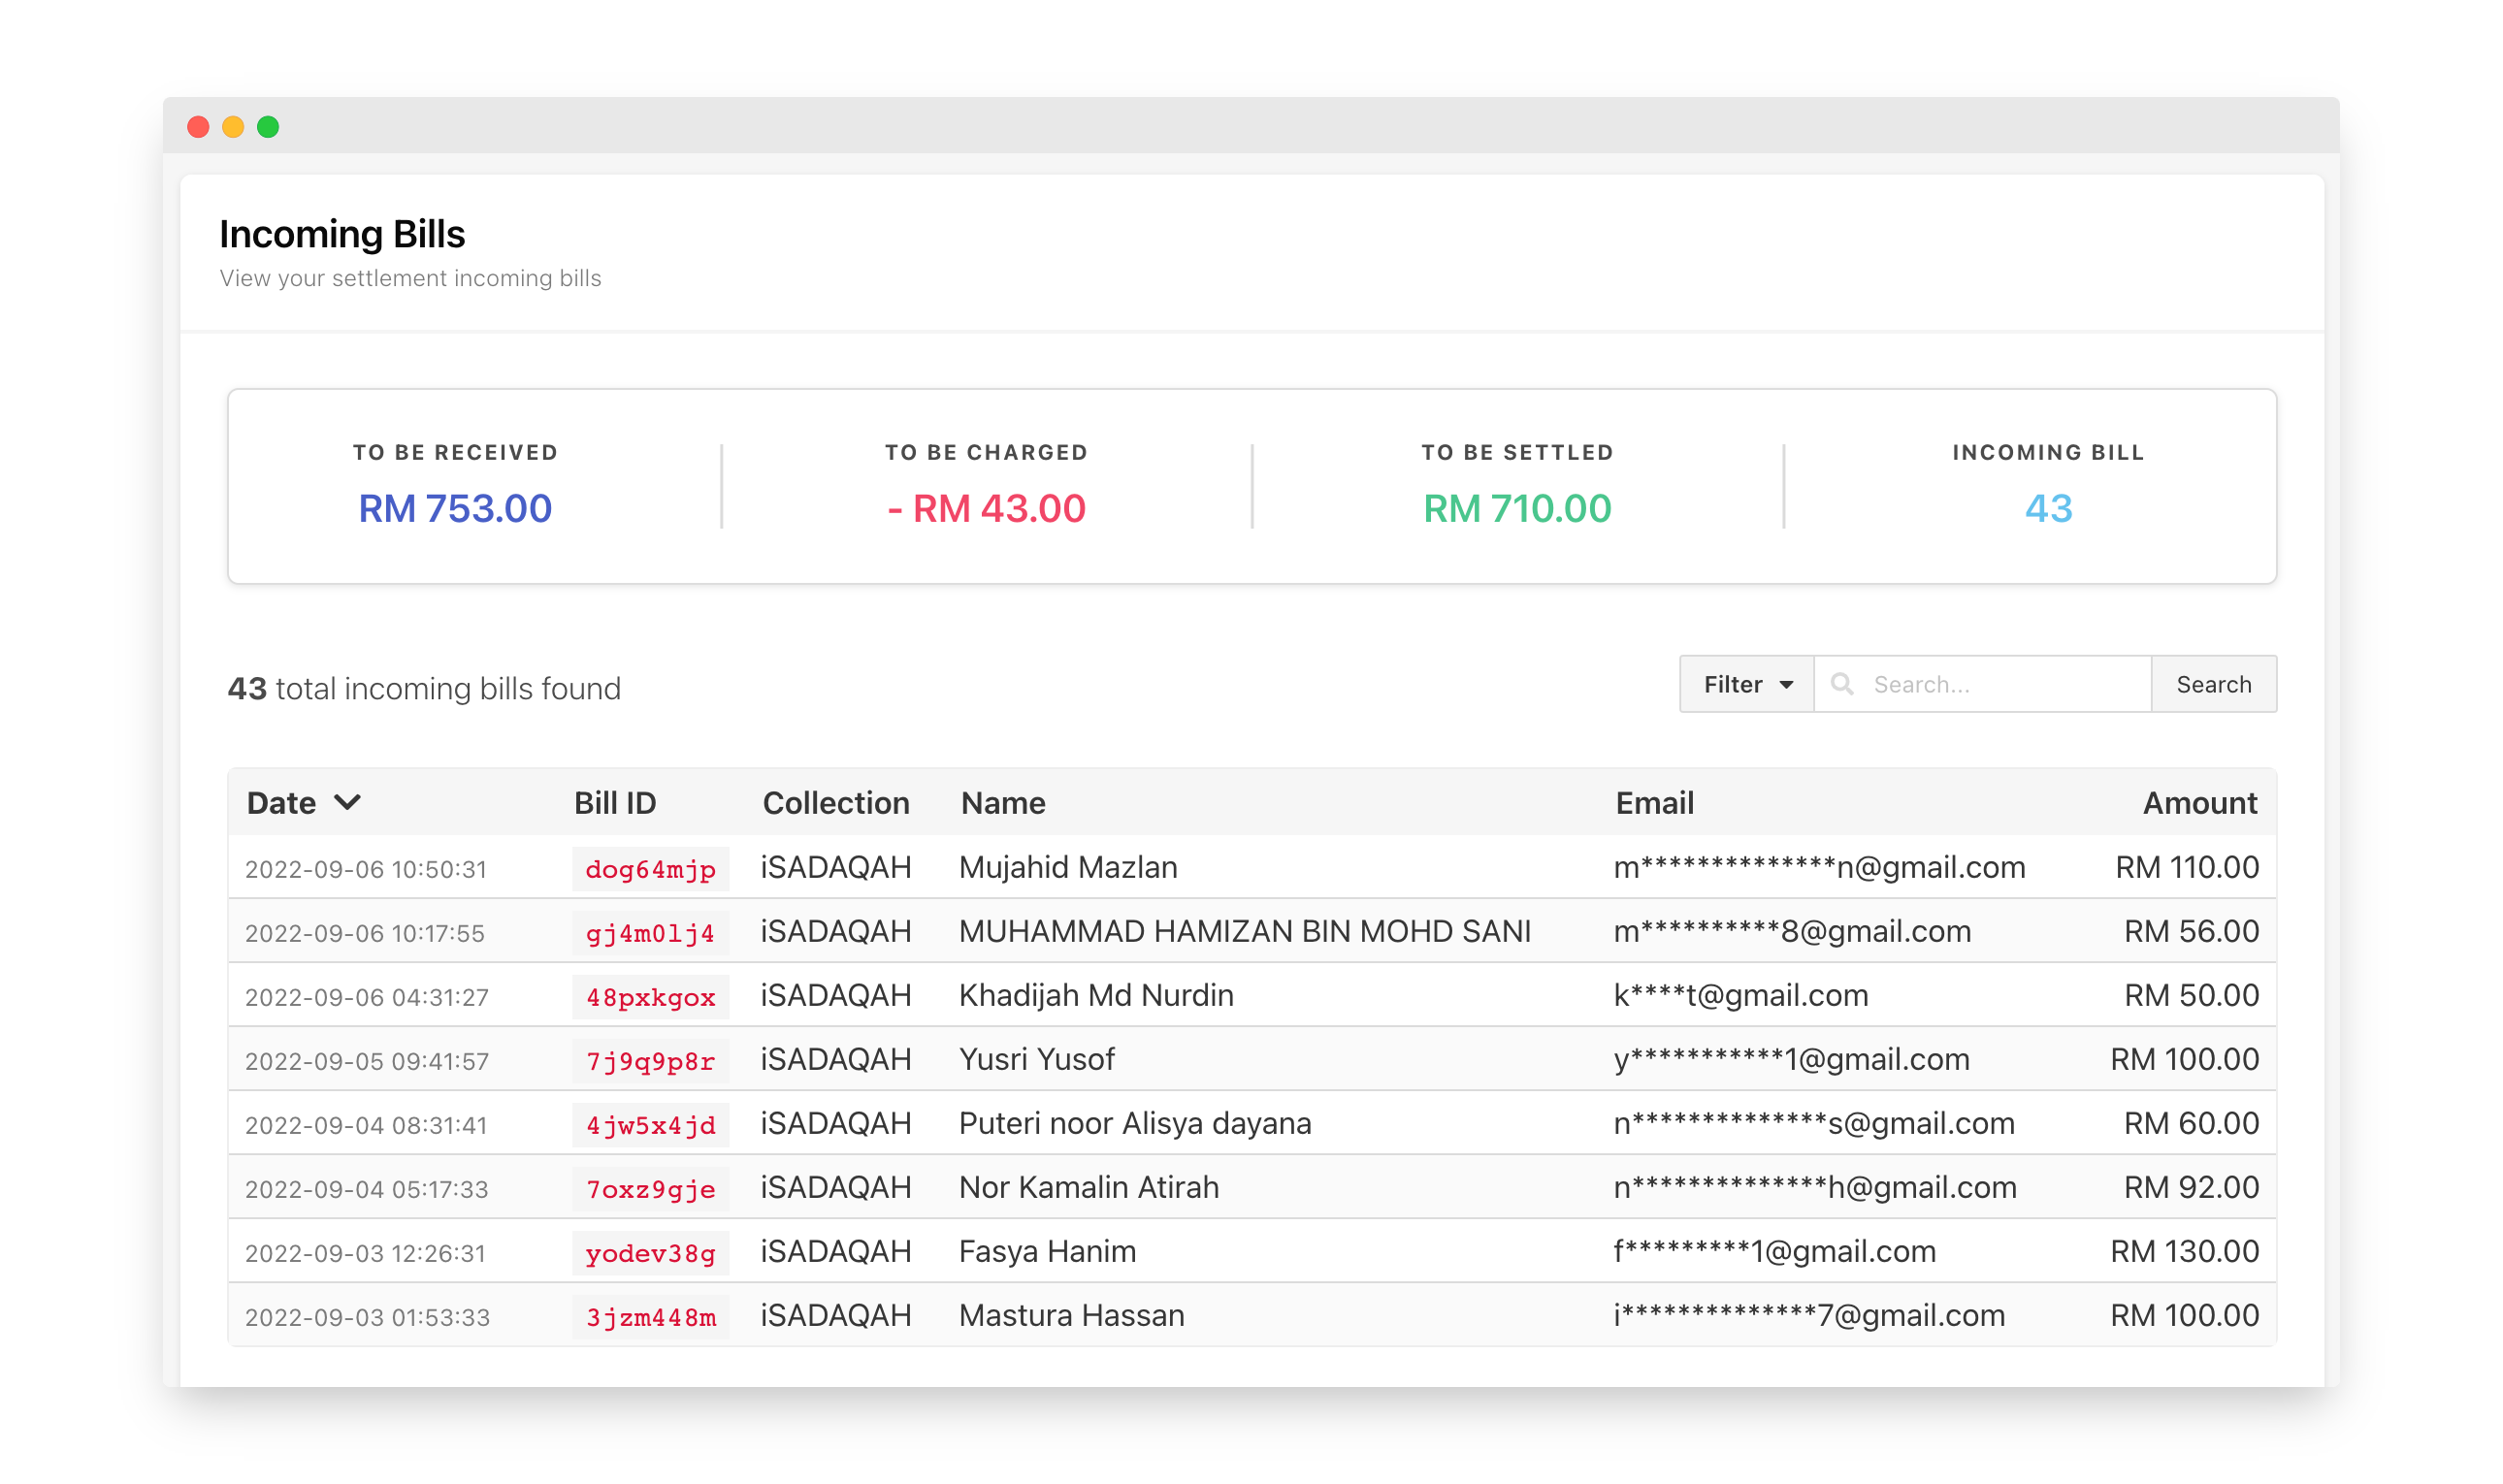
Task: Click the Incoming Bills page heading
Action: 342,233
